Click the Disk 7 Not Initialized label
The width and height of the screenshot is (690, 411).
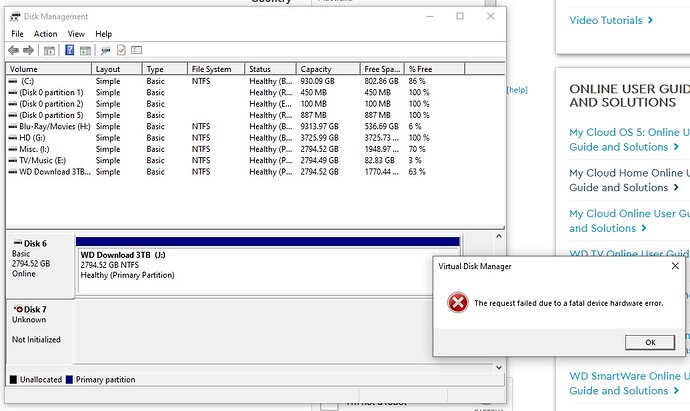[x=36, y=340]
